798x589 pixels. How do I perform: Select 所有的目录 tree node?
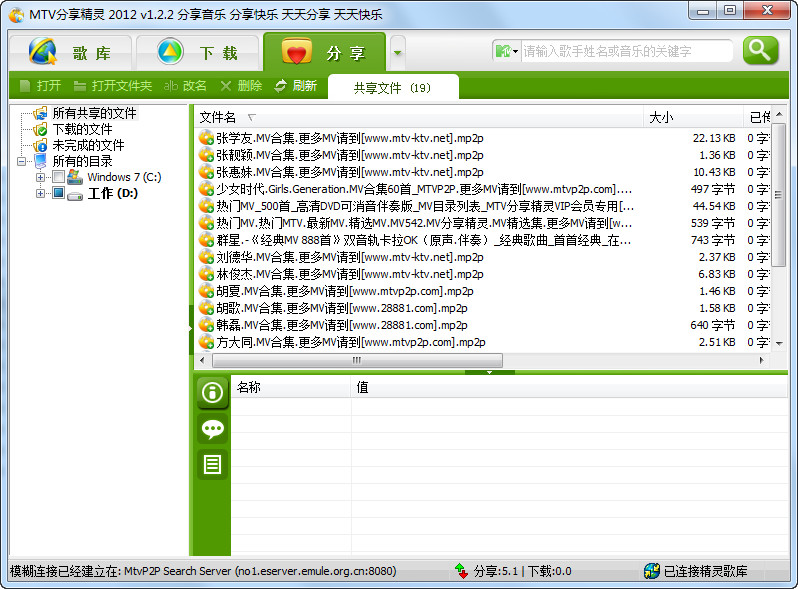[82, 161]
